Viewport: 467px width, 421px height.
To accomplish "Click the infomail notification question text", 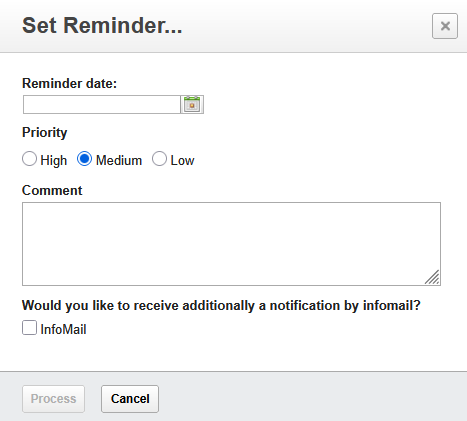I will [221, 306].
